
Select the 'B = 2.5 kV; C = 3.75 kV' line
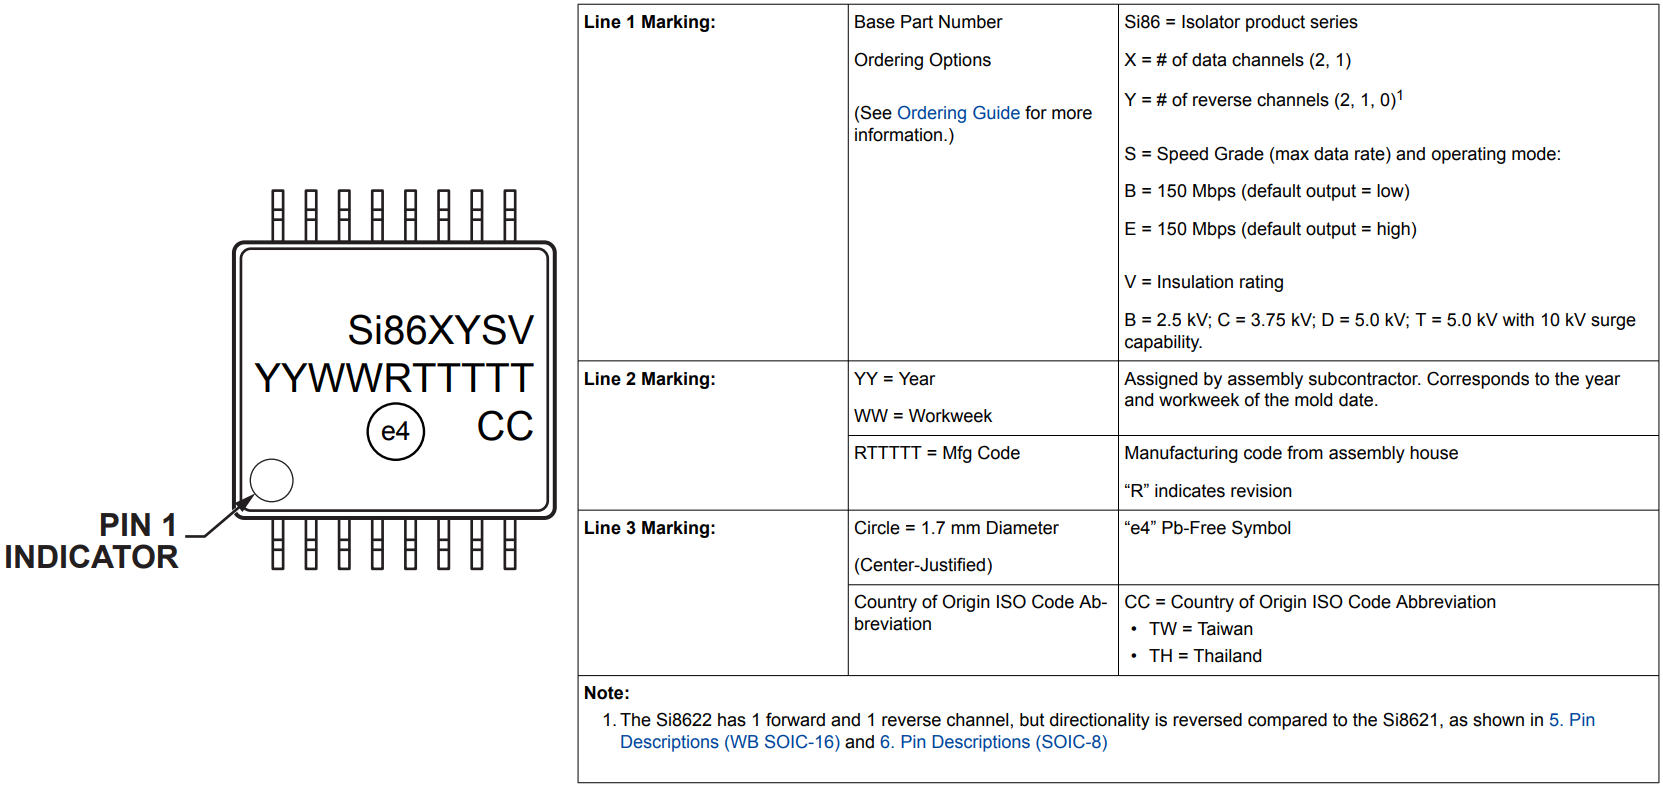click(x=1380, y=331)
